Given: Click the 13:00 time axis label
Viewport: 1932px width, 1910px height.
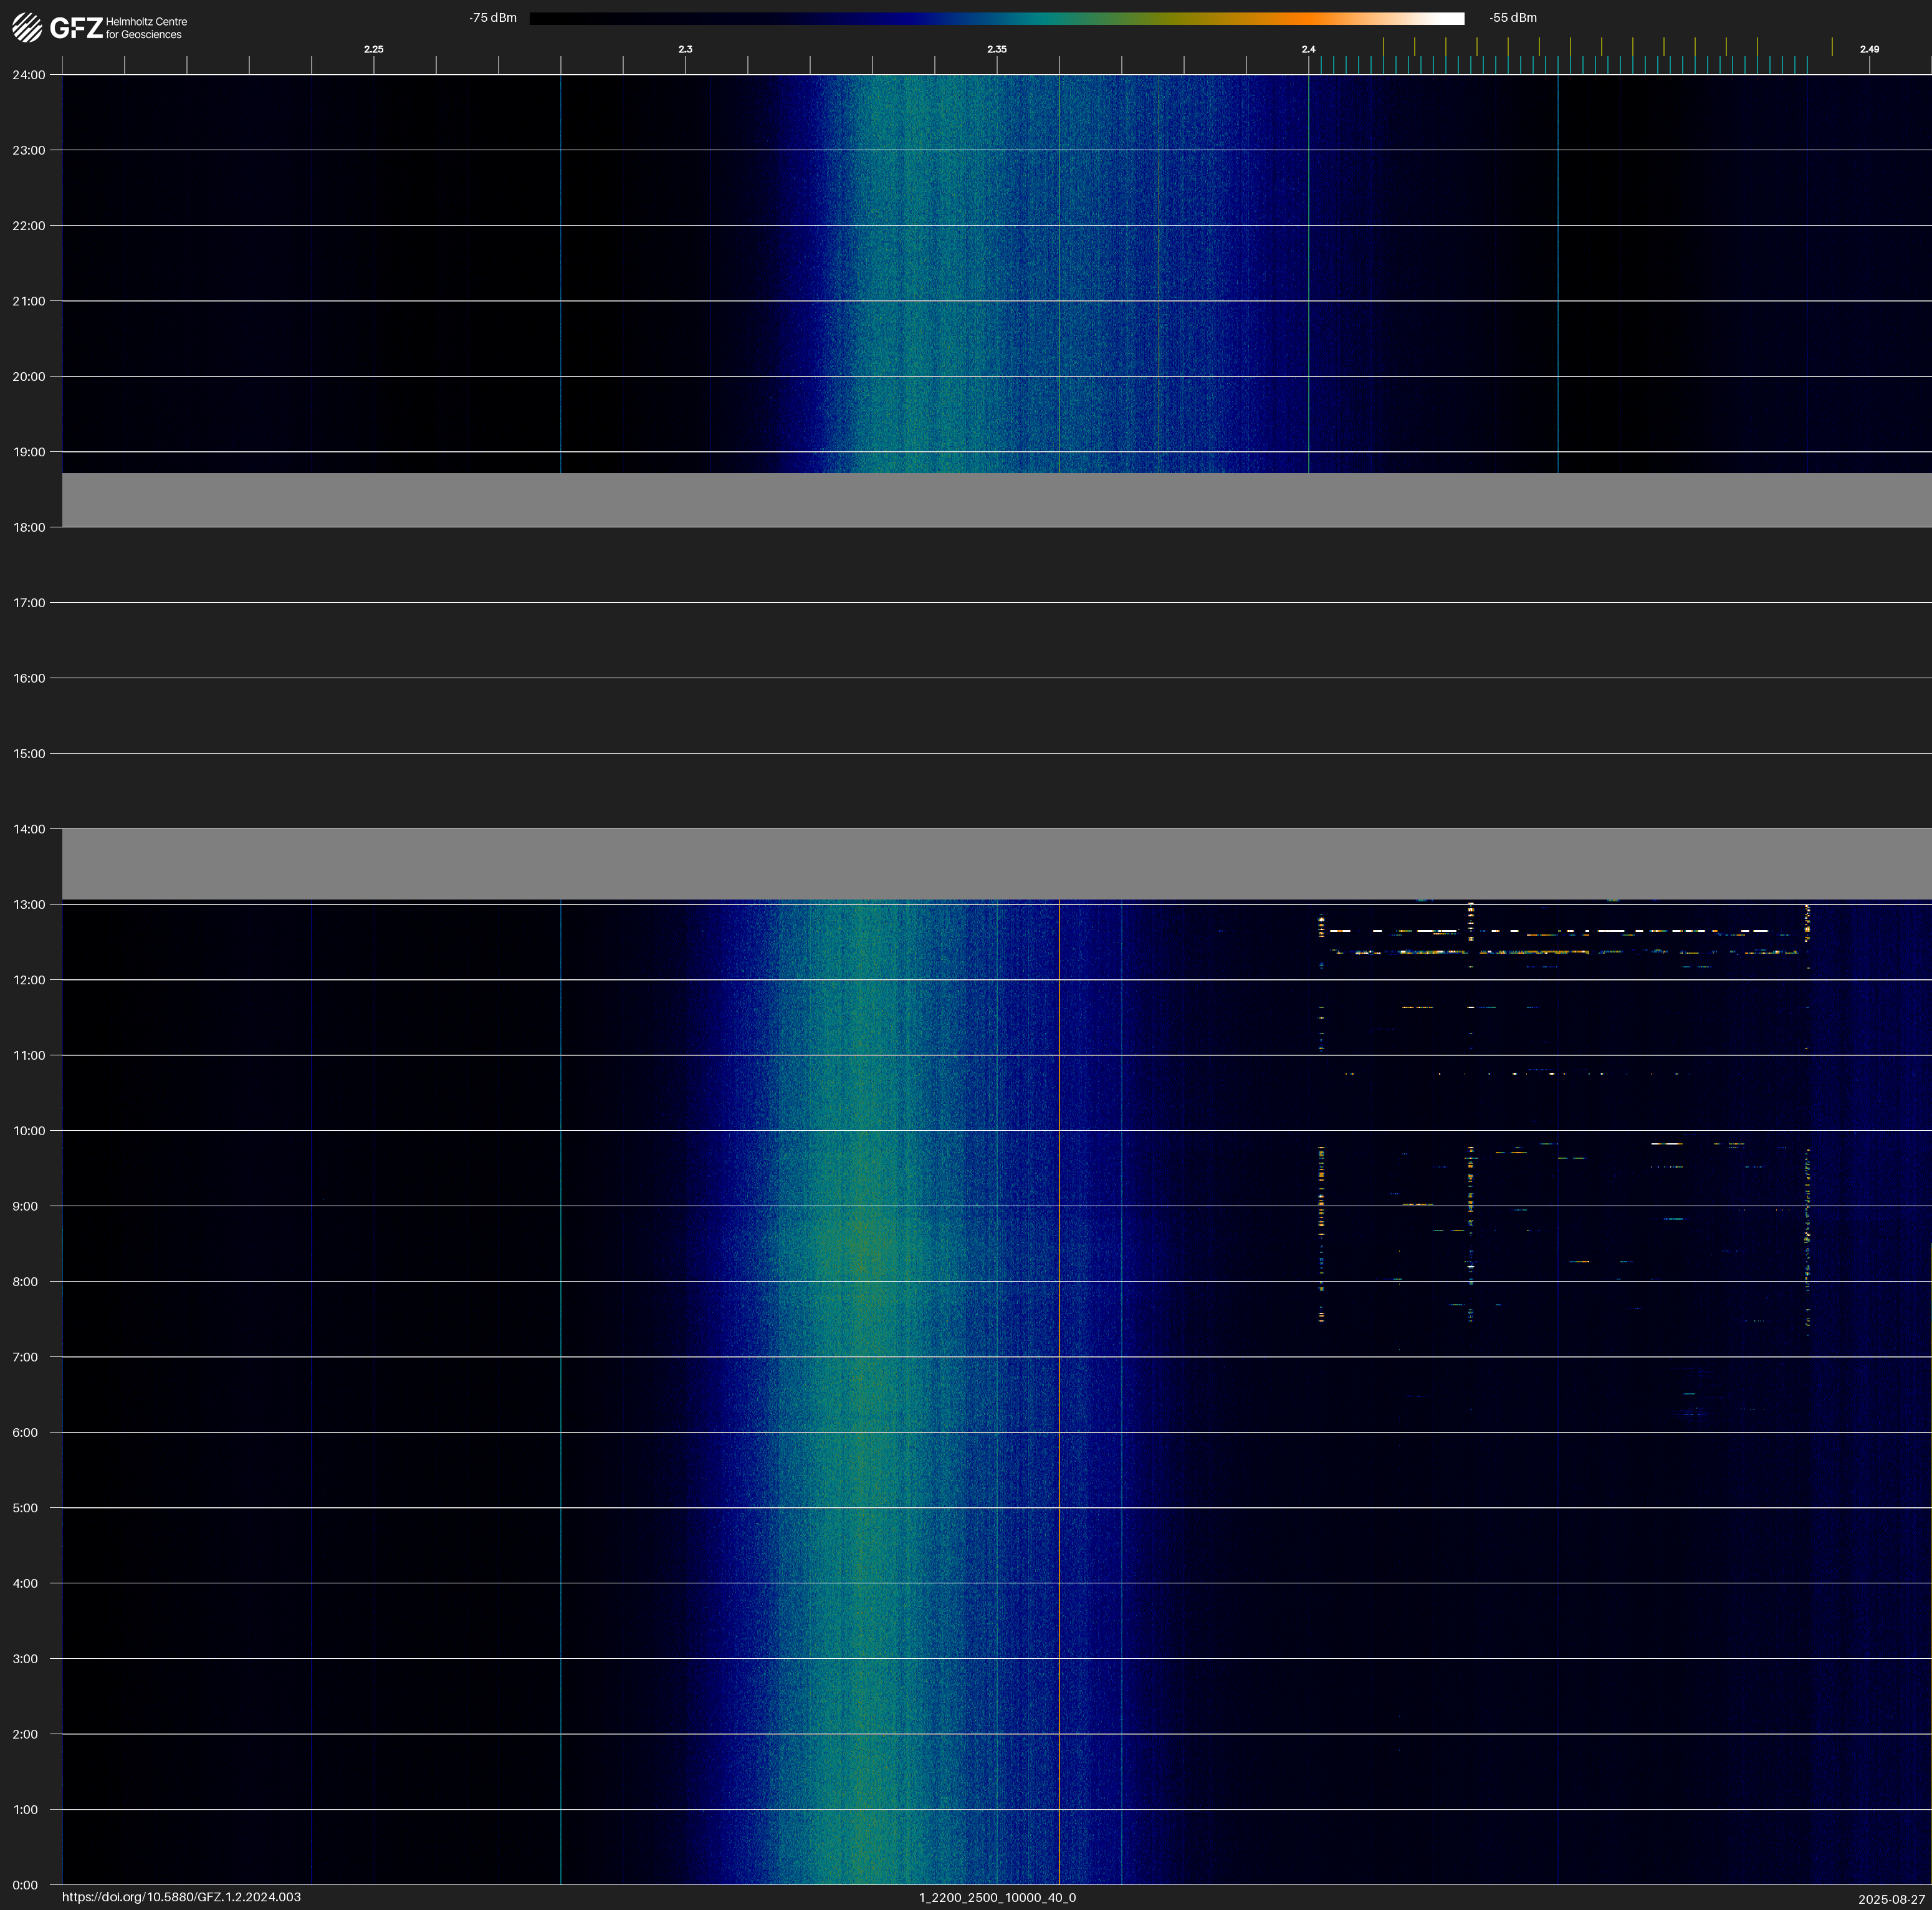Looking at the screenshot, I should click(x=29, y=905).
